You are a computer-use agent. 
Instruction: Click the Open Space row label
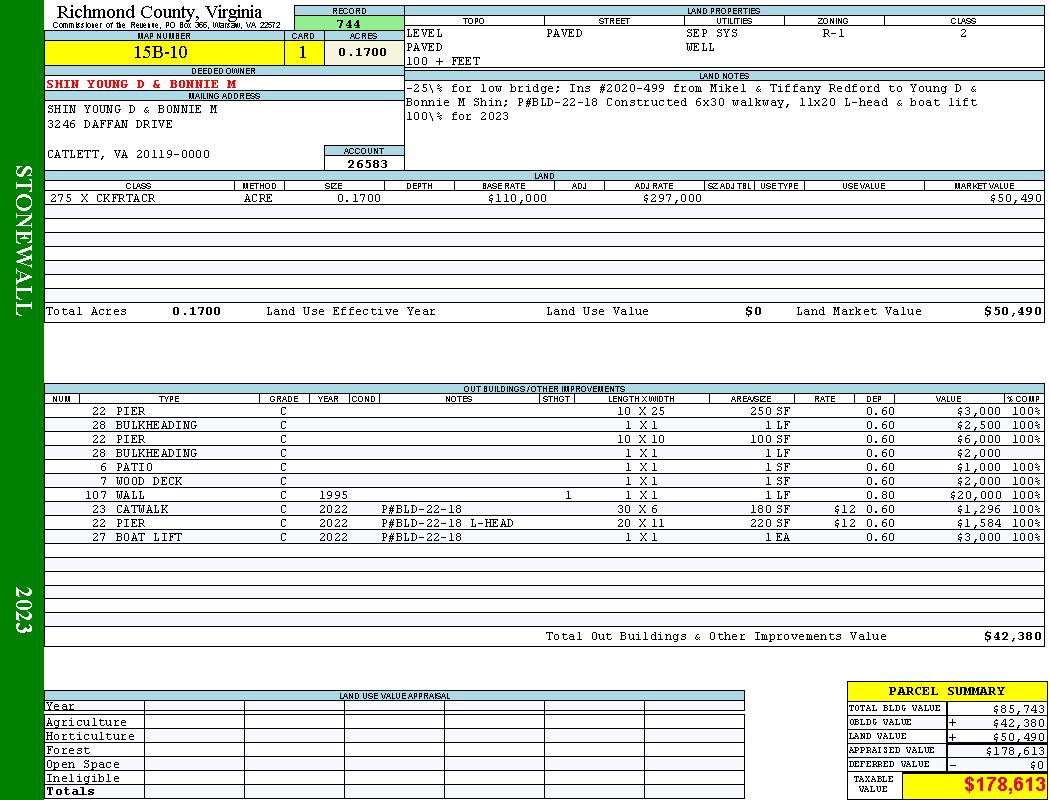82,765
